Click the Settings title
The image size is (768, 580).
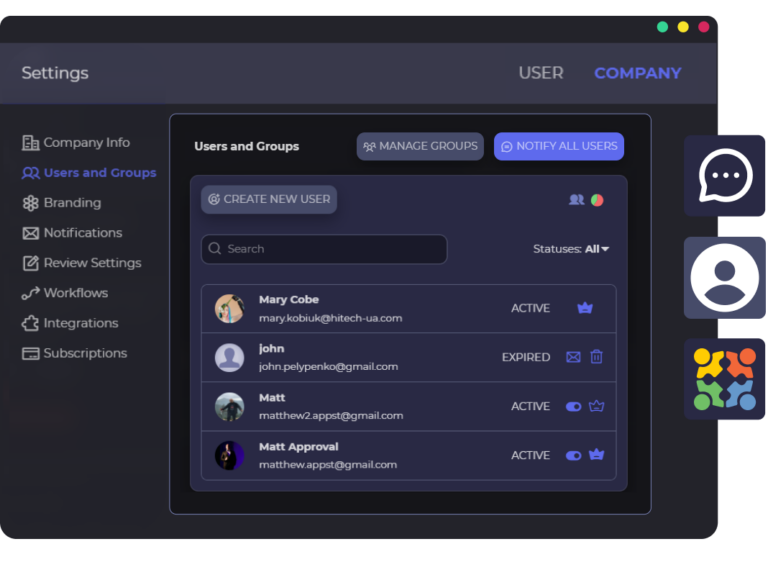coord(55,73)
